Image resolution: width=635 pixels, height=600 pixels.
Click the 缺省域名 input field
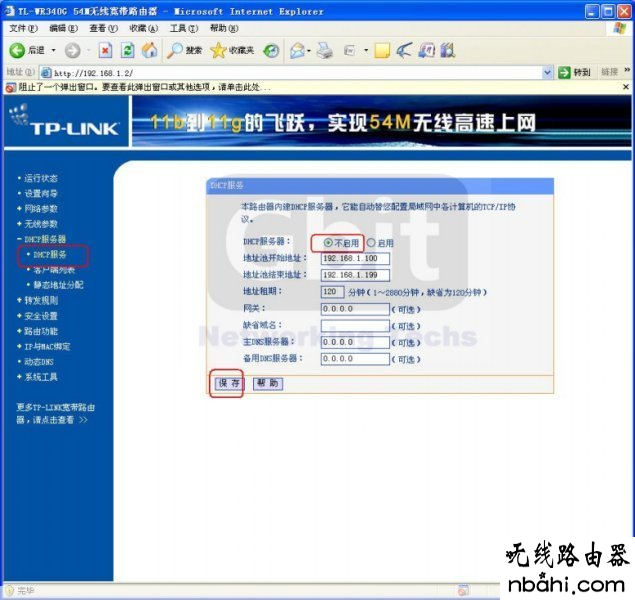point(355,326)
